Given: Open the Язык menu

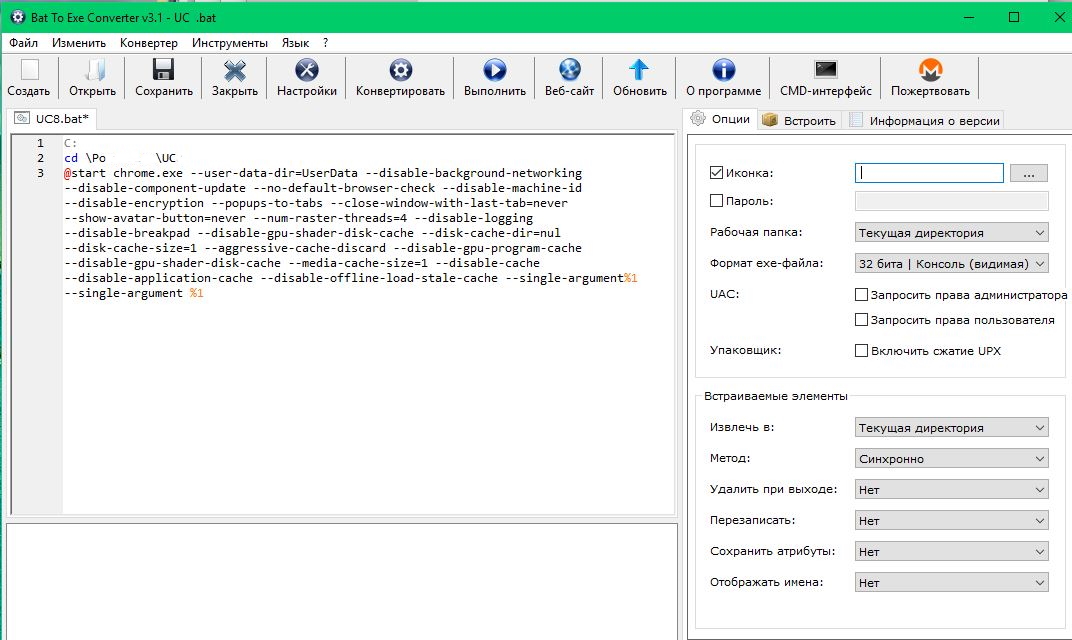Looking at the screenshot, I should 295,42.
